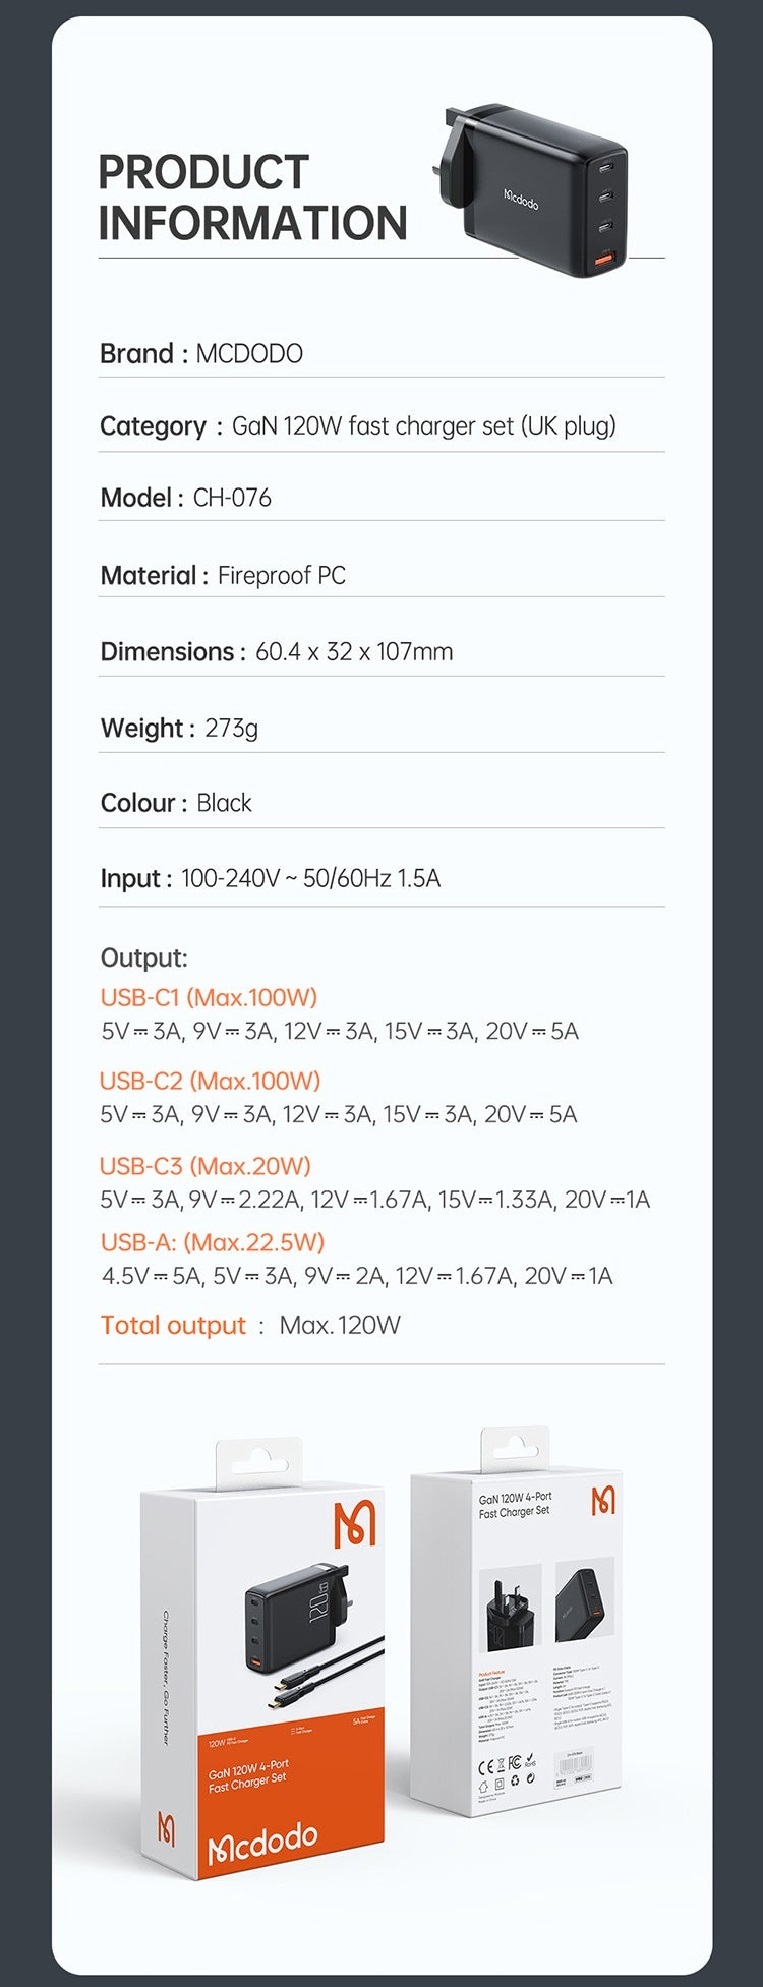This screenshot has width=763, height=1987.
Task: Click the Mcdodo logo on the charger body
Action: [520, 197]
